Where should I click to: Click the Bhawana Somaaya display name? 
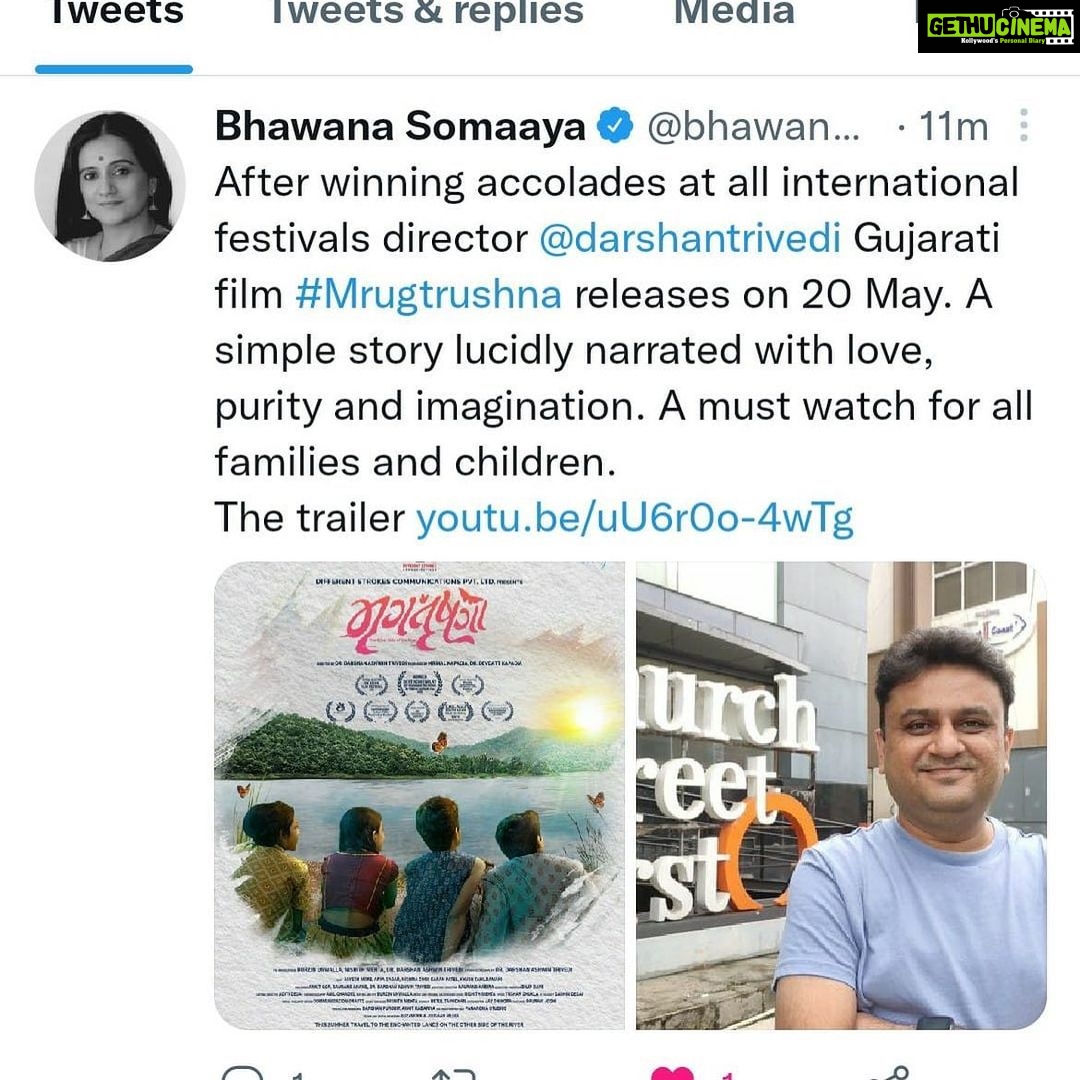tap(400, 126)
